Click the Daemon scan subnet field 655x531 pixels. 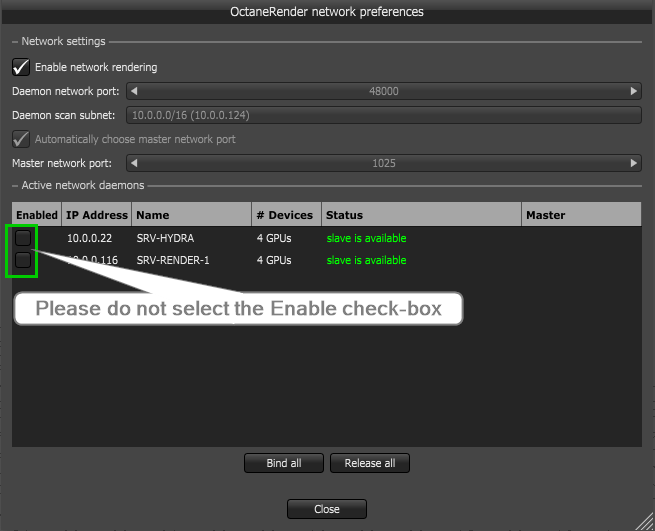coord(383,115)
